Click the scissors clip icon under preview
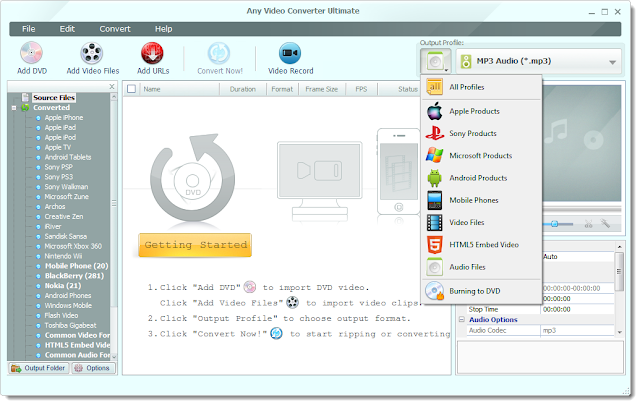Screen dimensions: 640x405 click(x=588, y=224)
